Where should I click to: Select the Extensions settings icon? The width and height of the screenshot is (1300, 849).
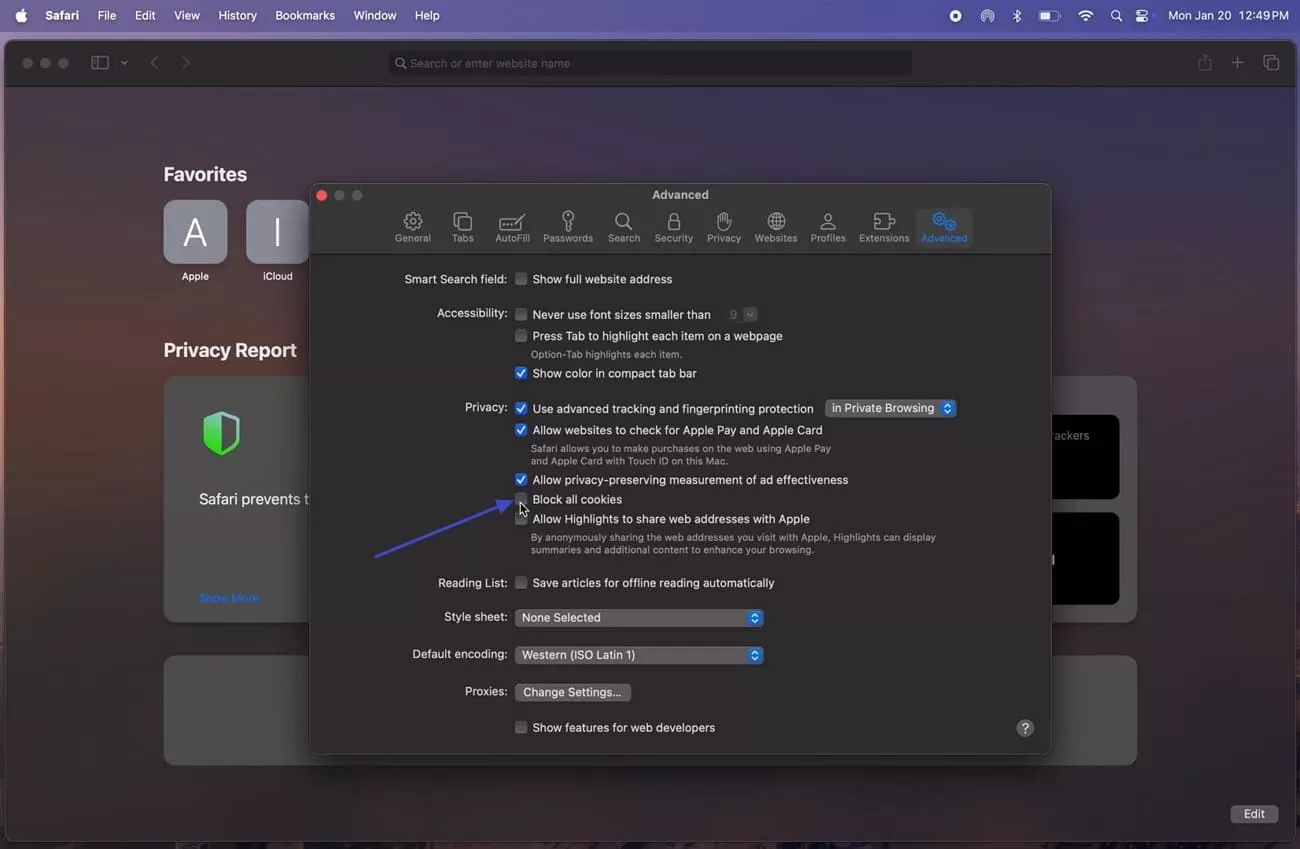(883, 227)
